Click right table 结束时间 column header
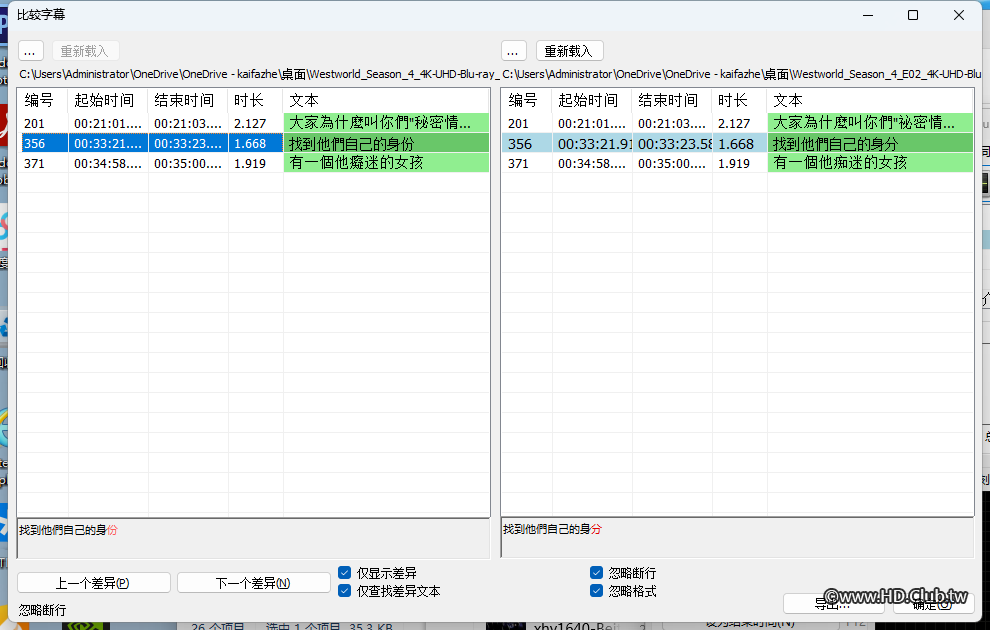990x630 pixels. point(672,100)
